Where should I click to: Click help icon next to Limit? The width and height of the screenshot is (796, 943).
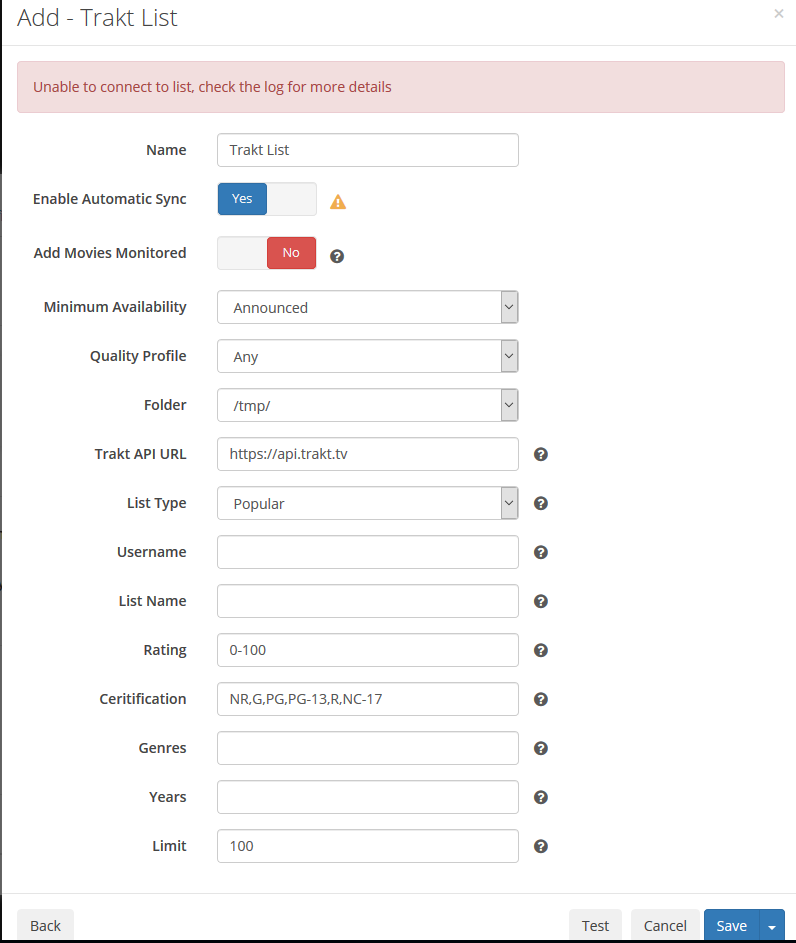click(541, 846)
